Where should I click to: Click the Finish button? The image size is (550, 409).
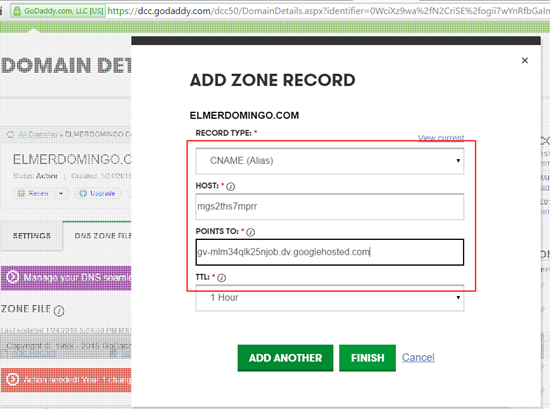point(367,358)
